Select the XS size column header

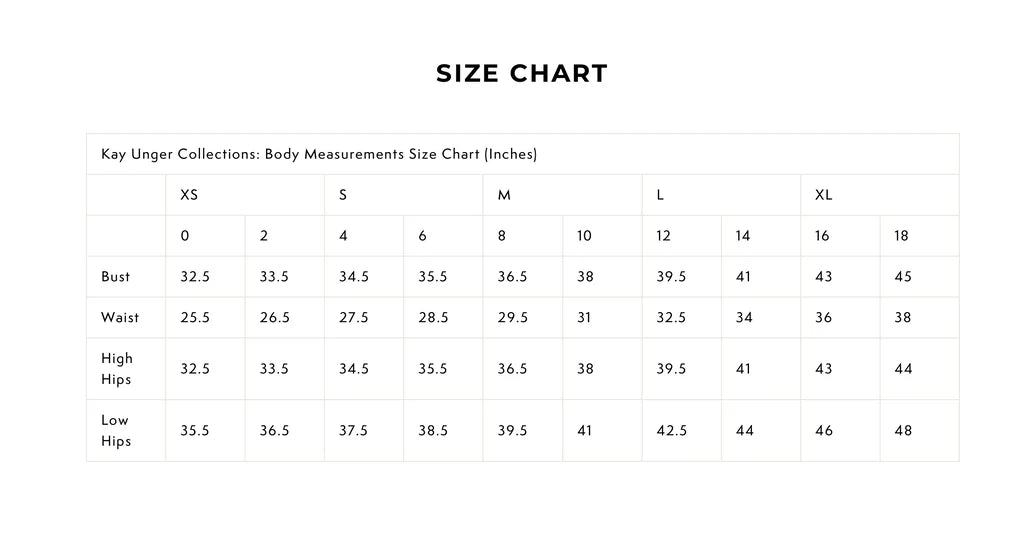tap(189, 195)
